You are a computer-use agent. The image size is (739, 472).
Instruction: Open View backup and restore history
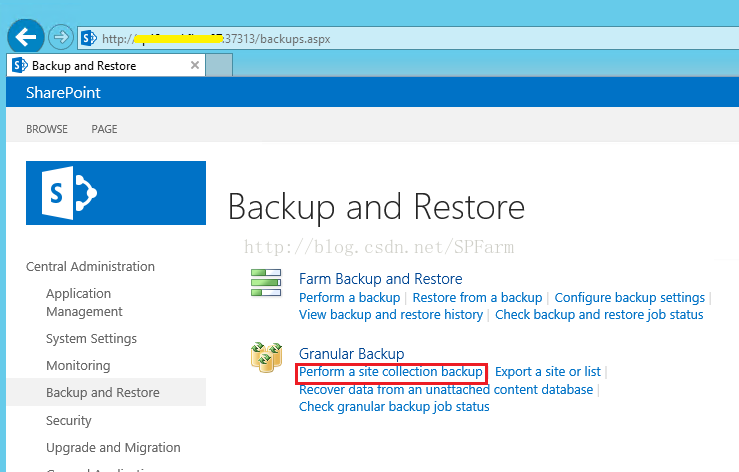(391, 315)
